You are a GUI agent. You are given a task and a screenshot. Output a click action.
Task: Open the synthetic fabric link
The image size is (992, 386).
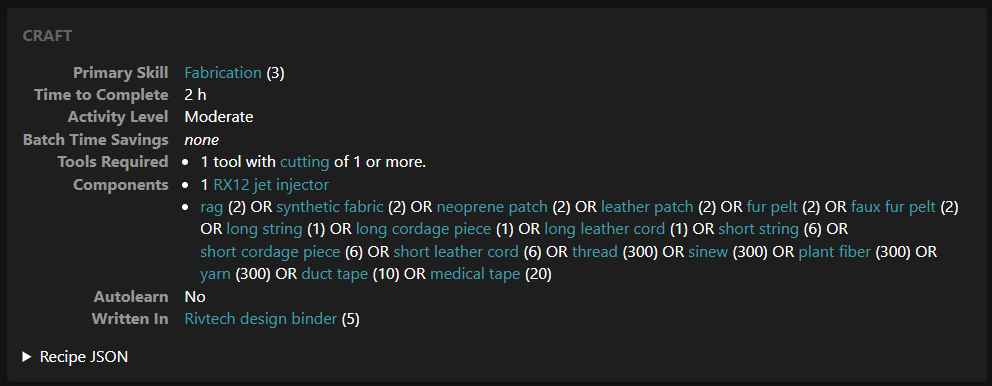(x=330, y=207)
